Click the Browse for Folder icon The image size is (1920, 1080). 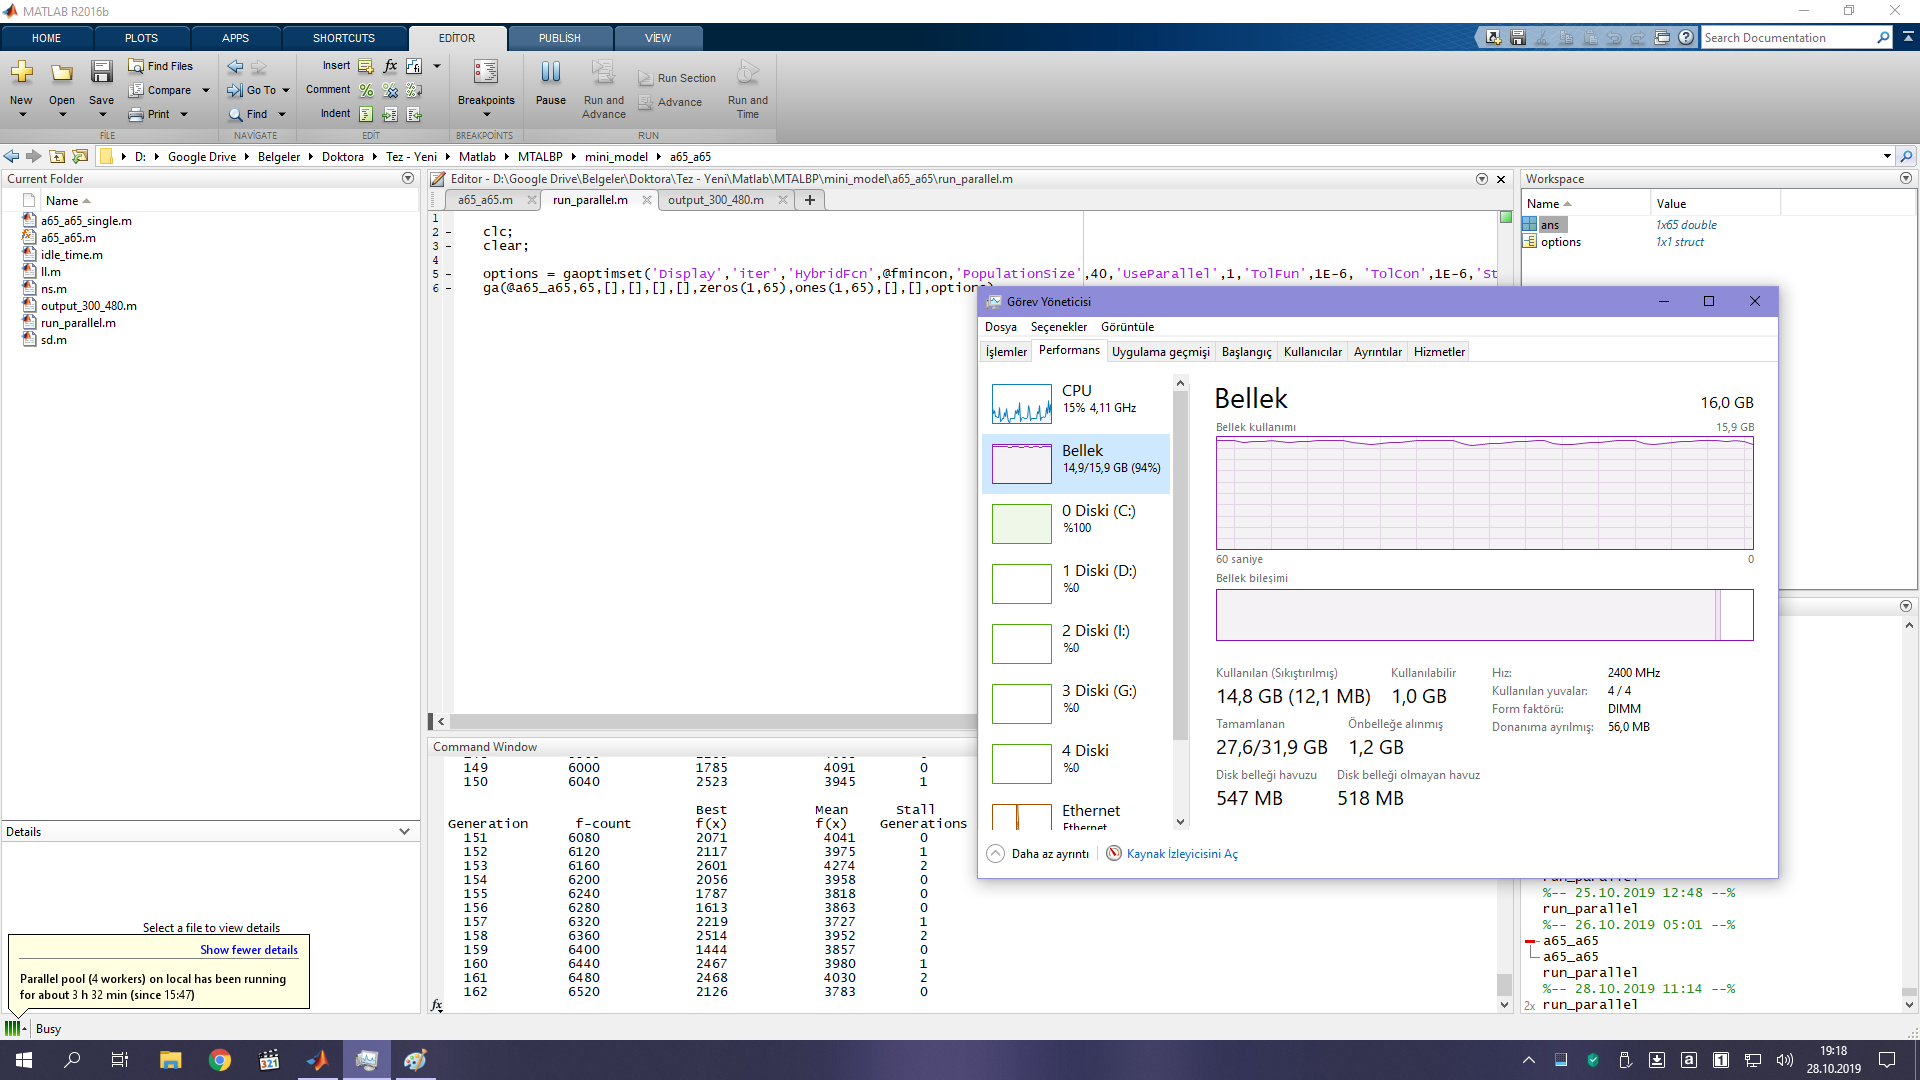pos(80,157)
